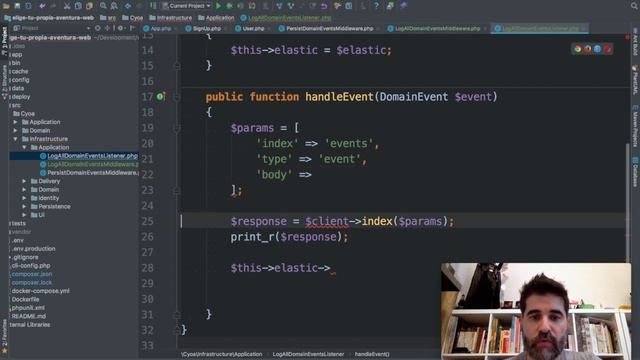Image resolution: width=640 pixels, height=360 pixels.
Task: Toggle the Maven Projects side button
Action: [635, 127]
